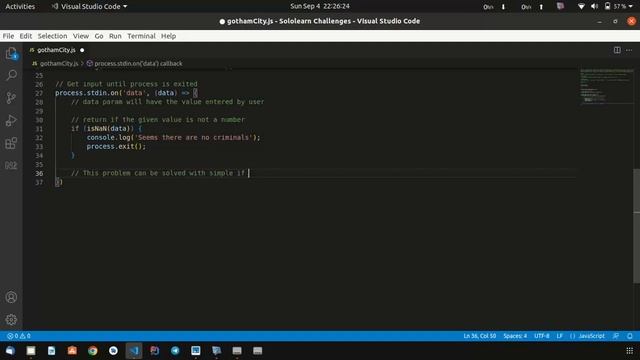Open Visual Studio Code app menu dropdown
The height and width of the screenshot is (360, 640).
(89, 6)
